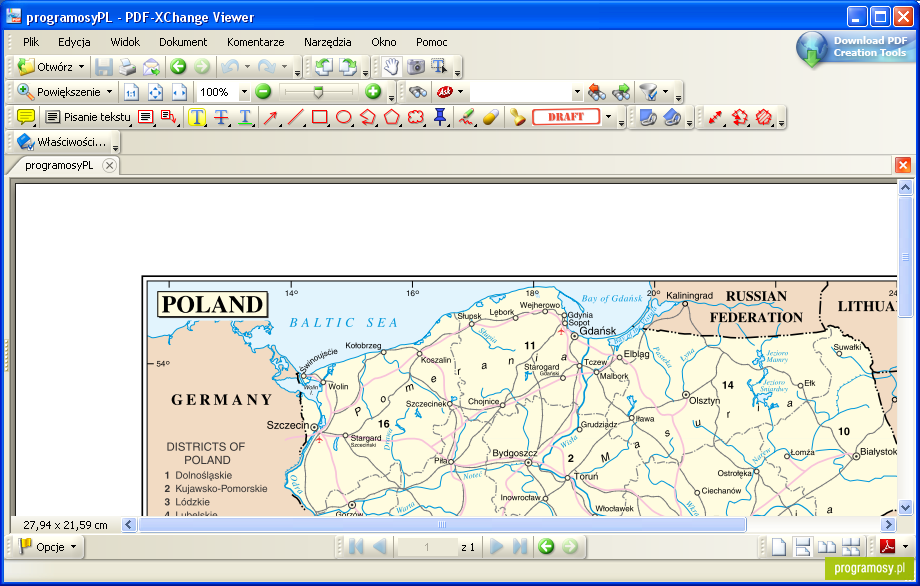Screen dimensions: 920x586
Task: Switch to continuous page layout
Action: pos(803,547)
